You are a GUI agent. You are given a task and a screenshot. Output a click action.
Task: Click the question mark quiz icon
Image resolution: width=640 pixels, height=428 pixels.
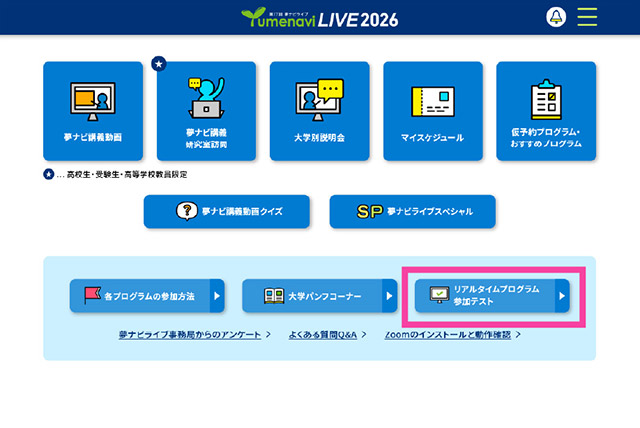click(x=187, y=211)
